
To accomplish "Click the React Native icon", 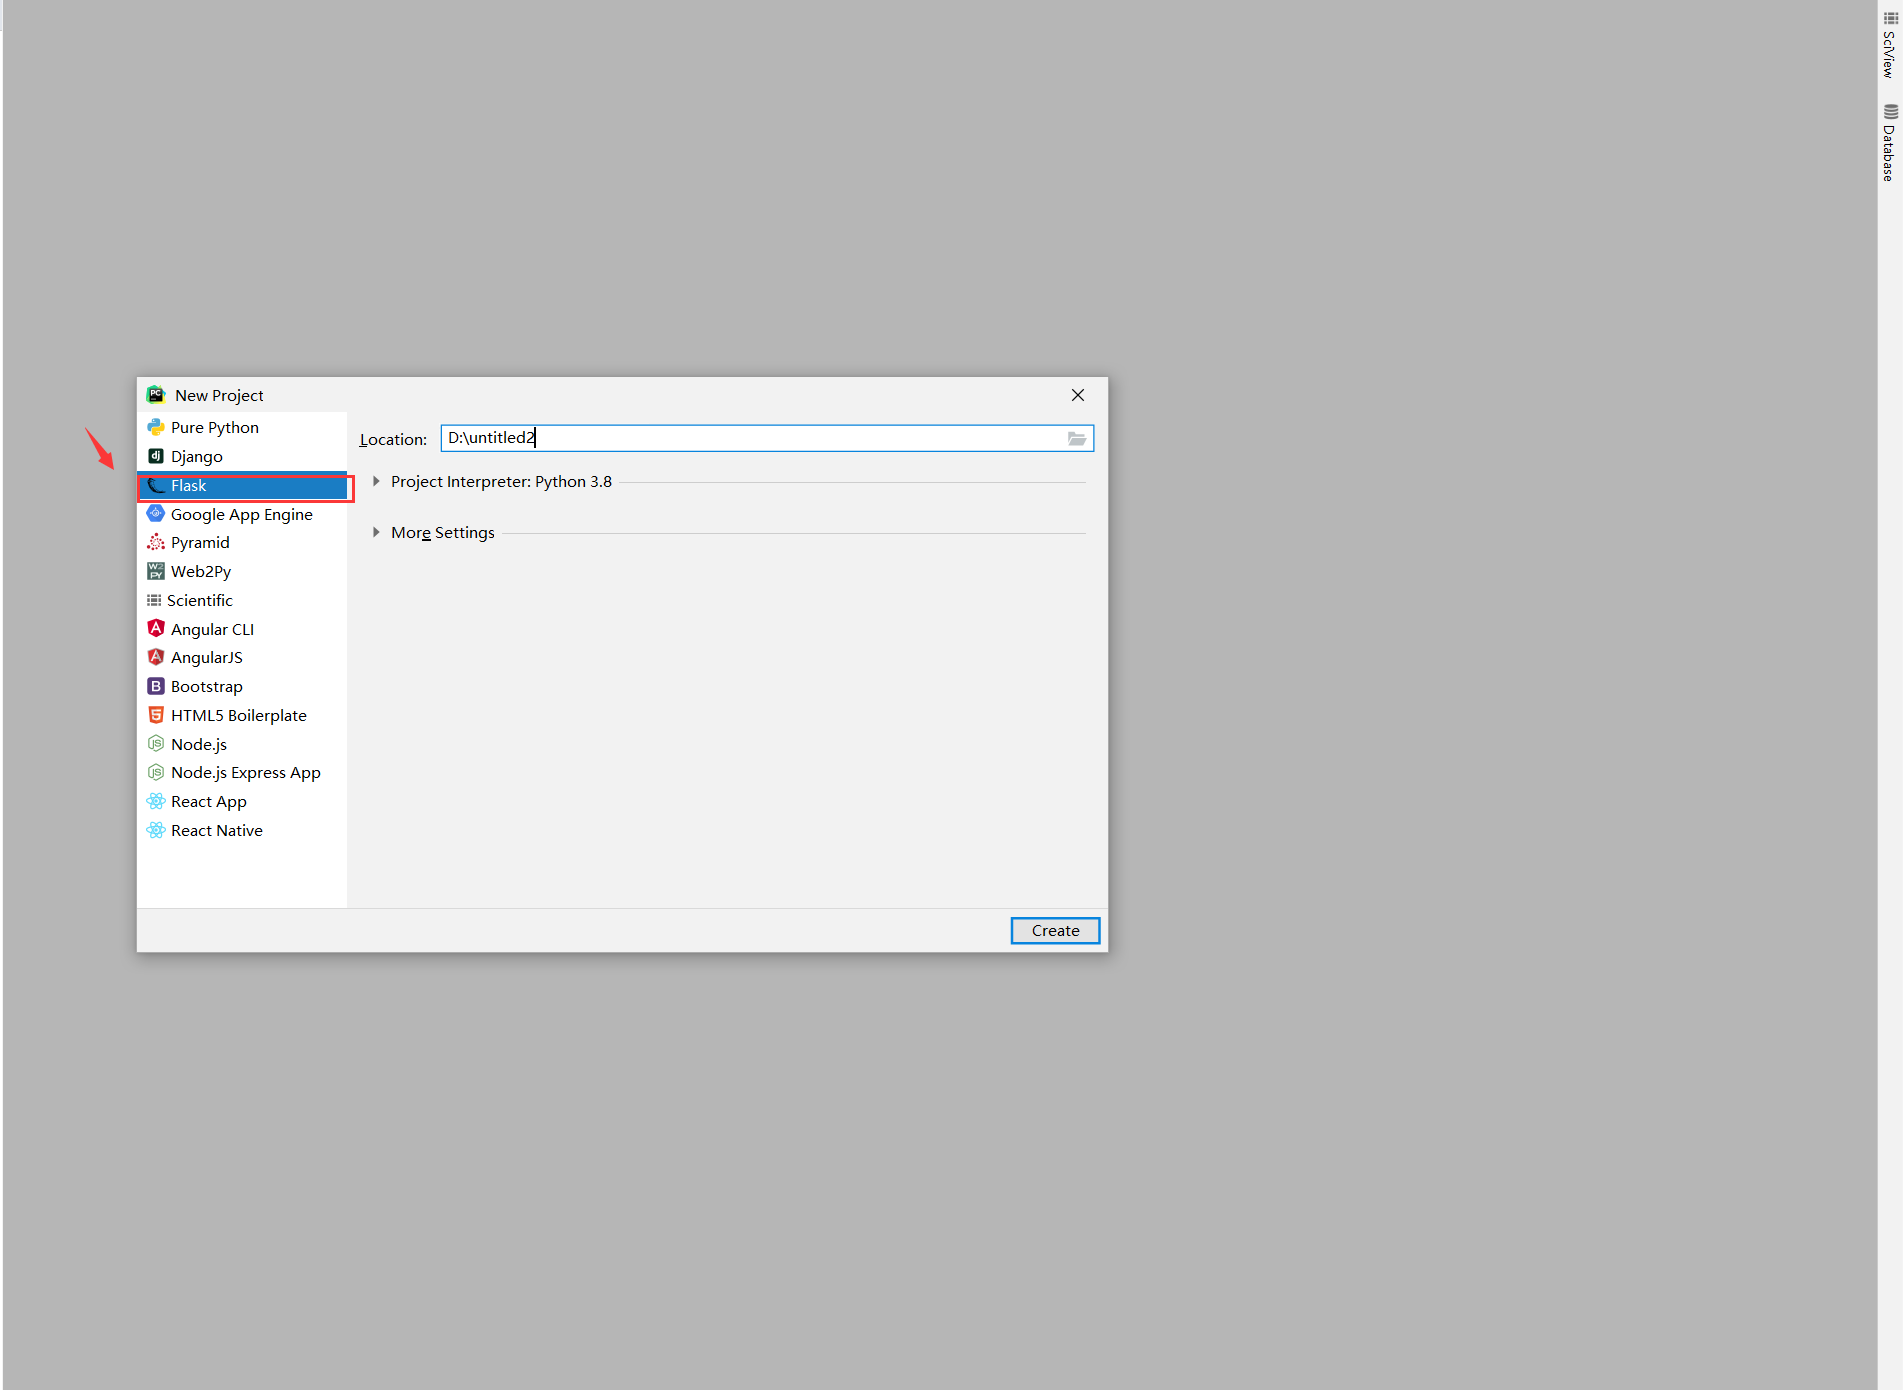I will click(x=156, y=830).
